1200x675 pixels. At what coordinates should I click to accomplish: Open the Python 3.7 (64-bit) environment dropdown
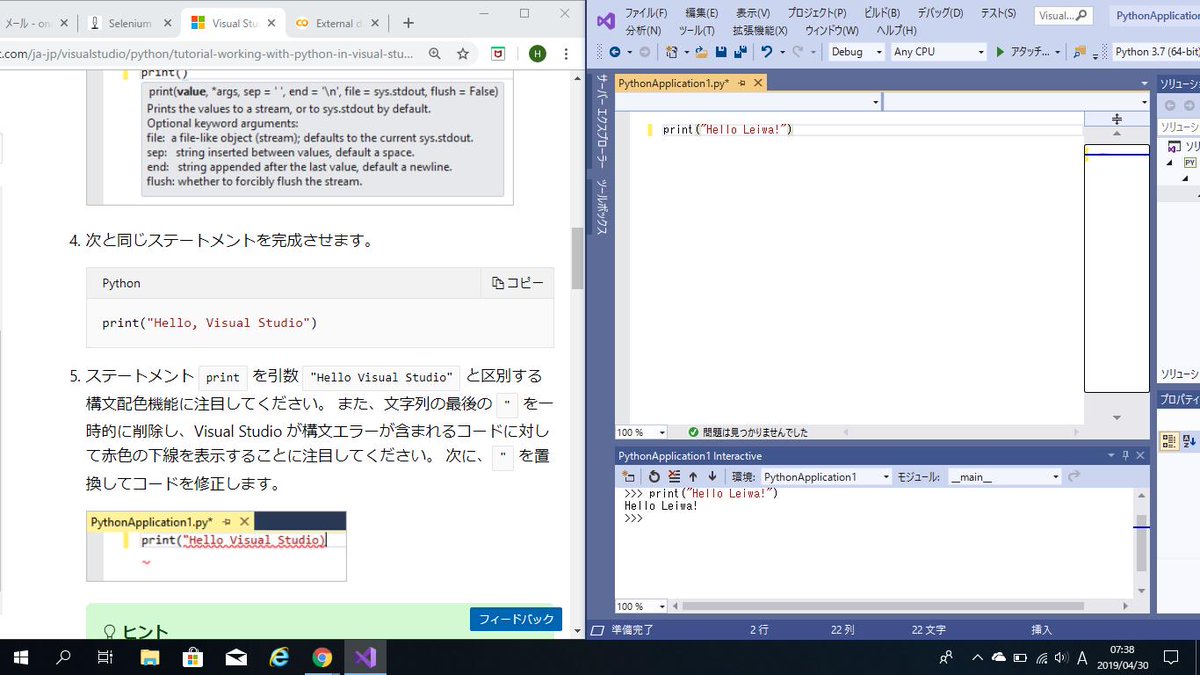click(1155, 52)
